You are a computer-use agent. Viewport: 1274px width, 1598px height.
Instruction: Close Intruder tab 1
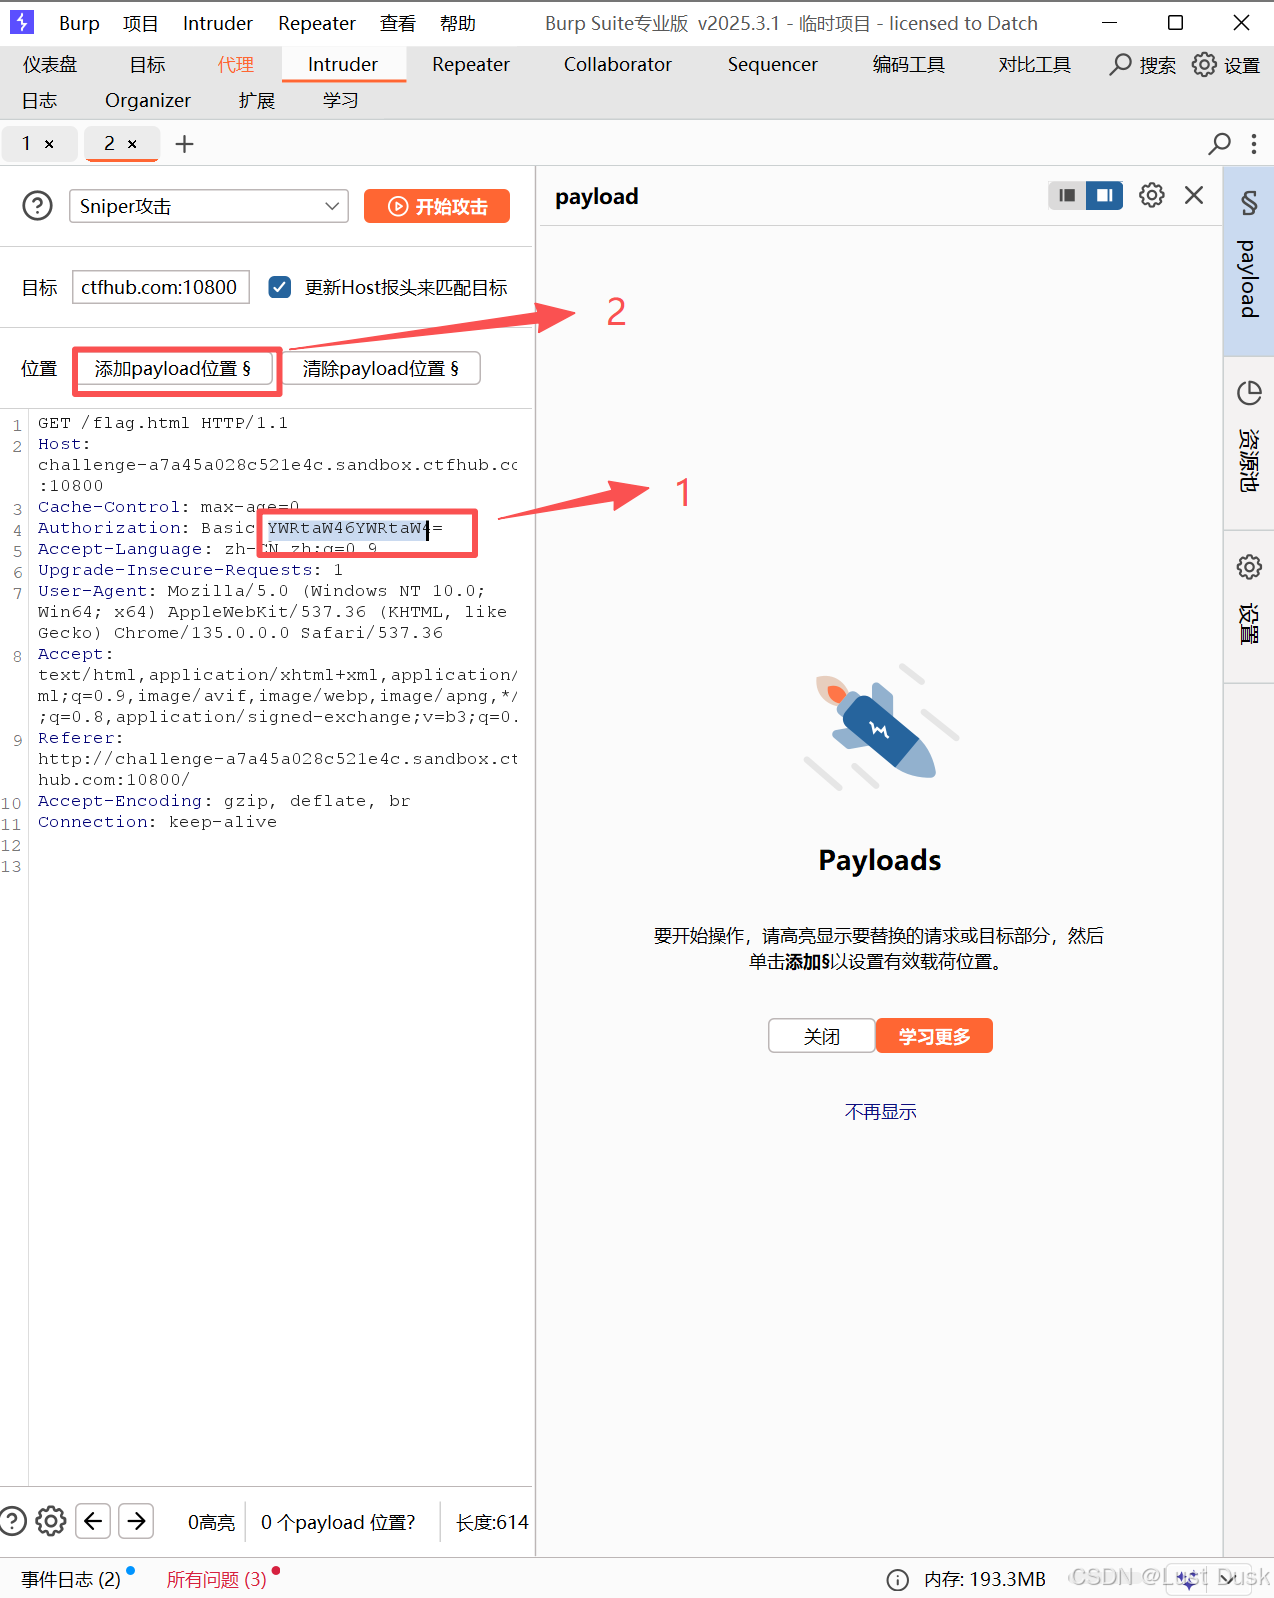(x=49, y=144)
